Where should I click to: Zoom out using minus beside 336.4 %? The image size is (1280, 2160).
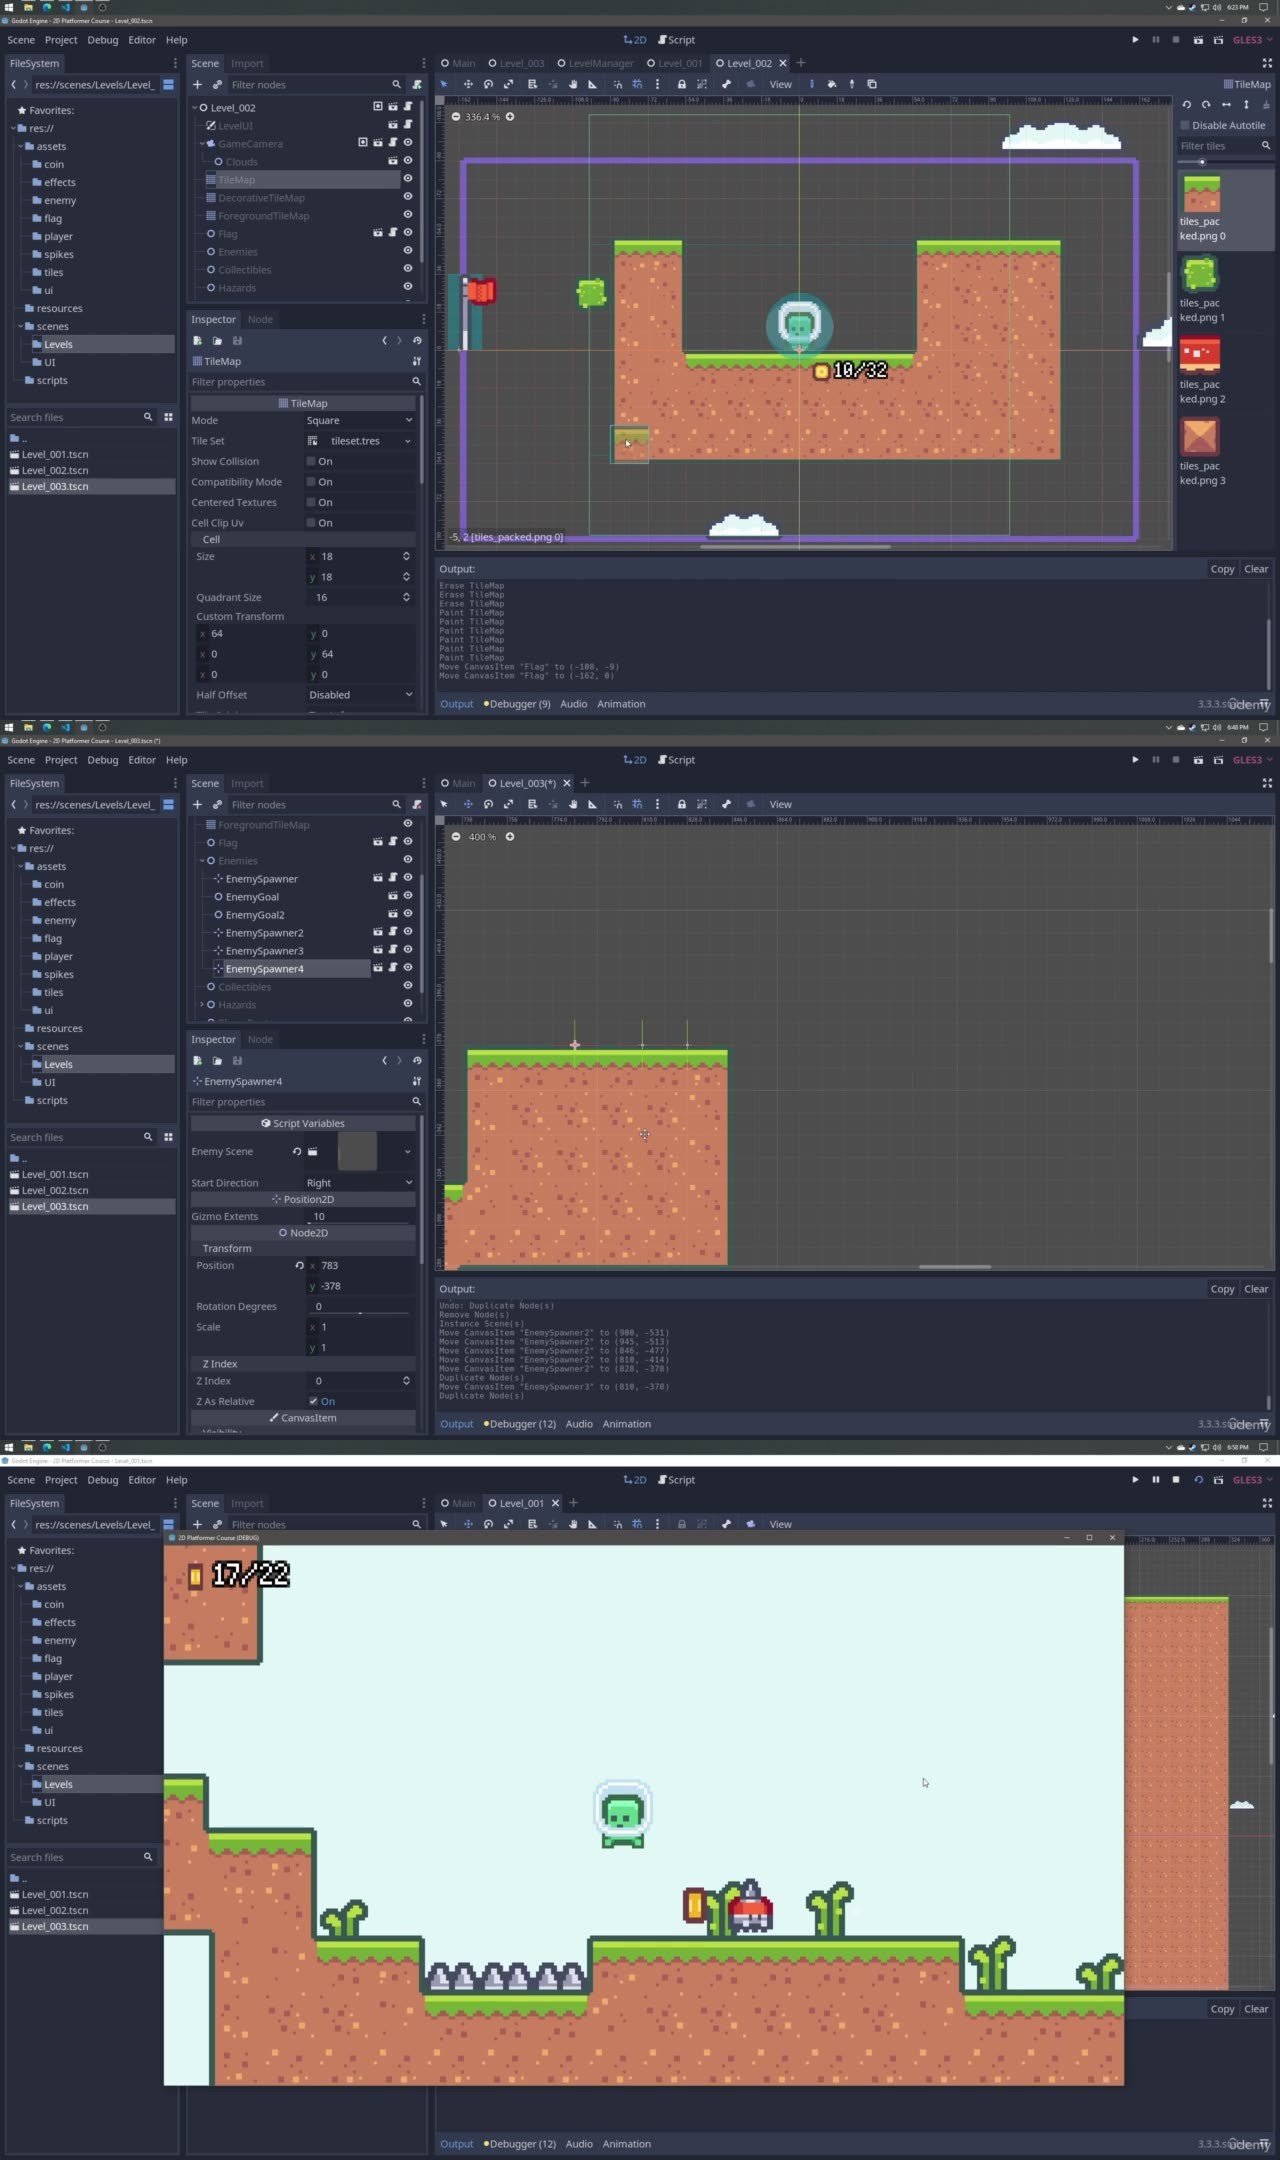click(x=456, y=117)
